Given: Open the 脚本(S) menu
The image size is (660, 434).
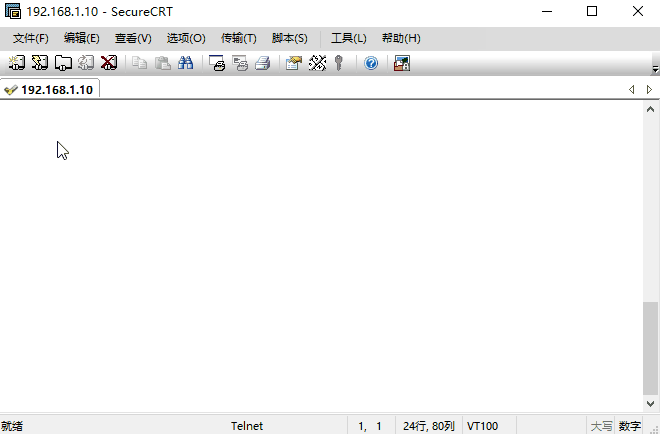Looking at the screenshot, I should tap(289, 38).
